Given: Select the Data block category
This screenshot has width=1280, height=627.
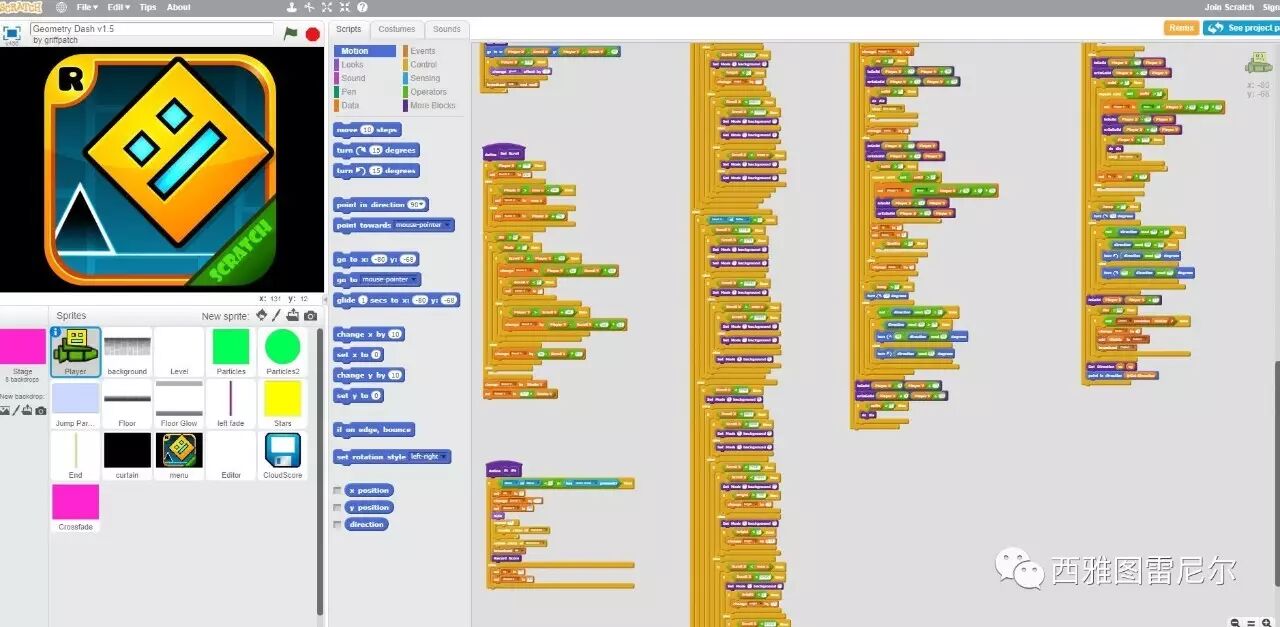Looking at the screenshot, I should (x=350, y=105).
